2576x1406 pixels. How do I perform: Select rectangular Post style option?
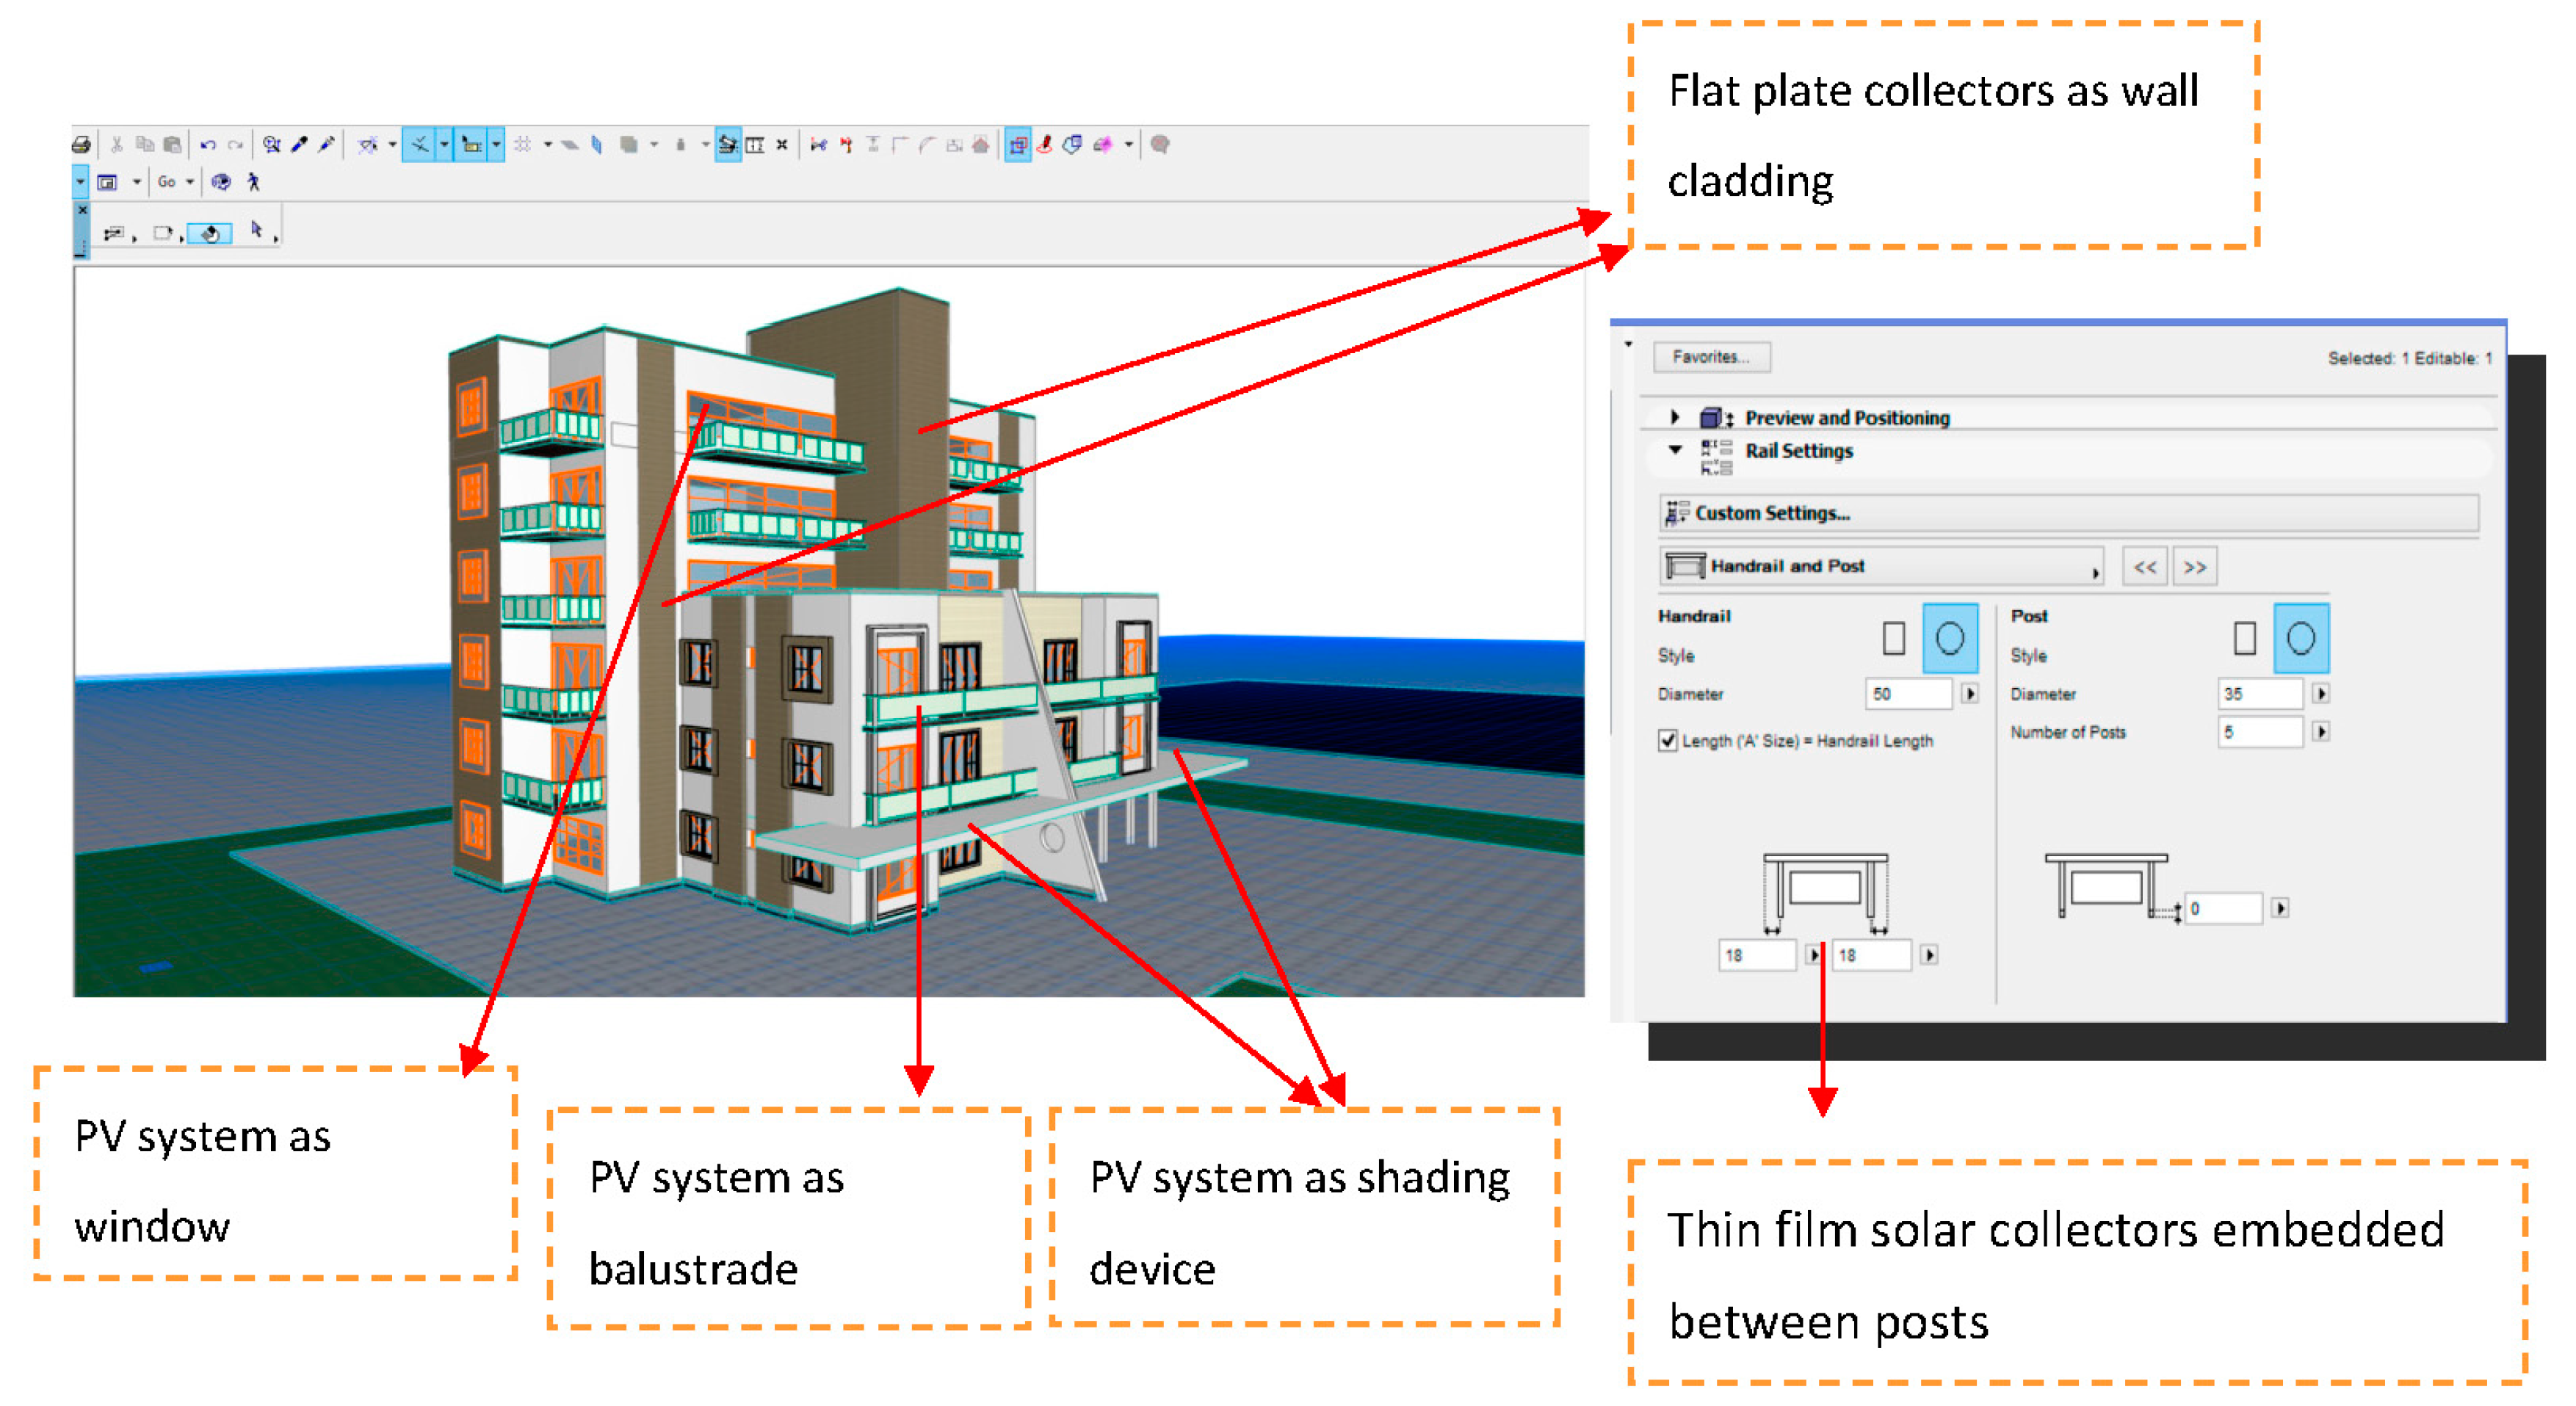click(x=2244, y=638)
